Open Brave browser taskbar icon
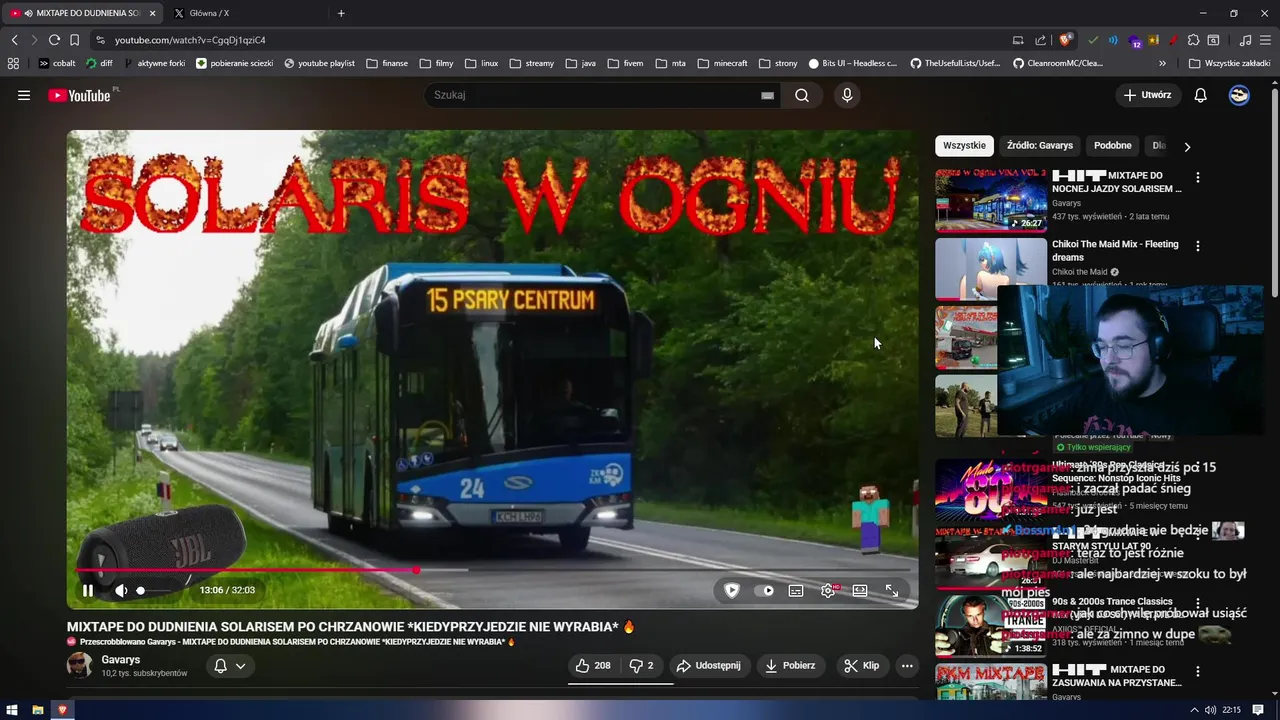The width and height of the screenshot is (1280, 720). [62, 710]
